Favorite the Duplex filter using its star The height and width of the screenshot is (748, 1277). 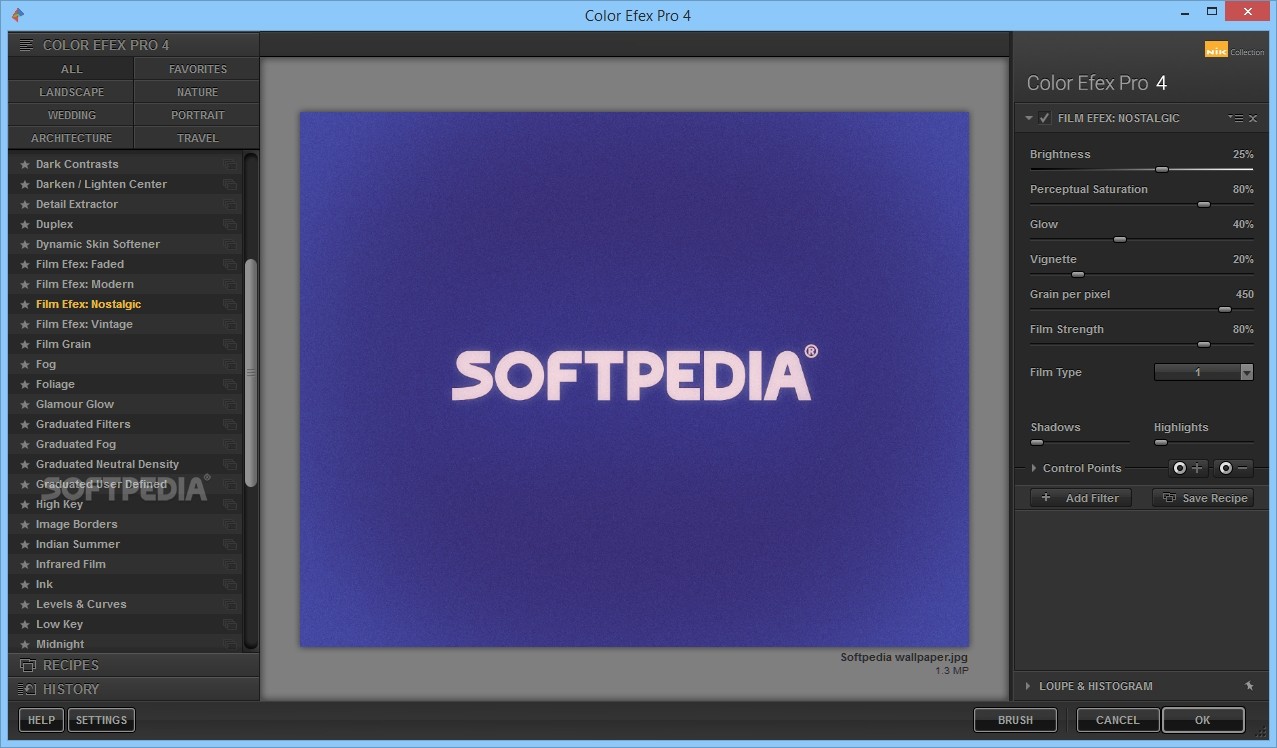point(25,224)
